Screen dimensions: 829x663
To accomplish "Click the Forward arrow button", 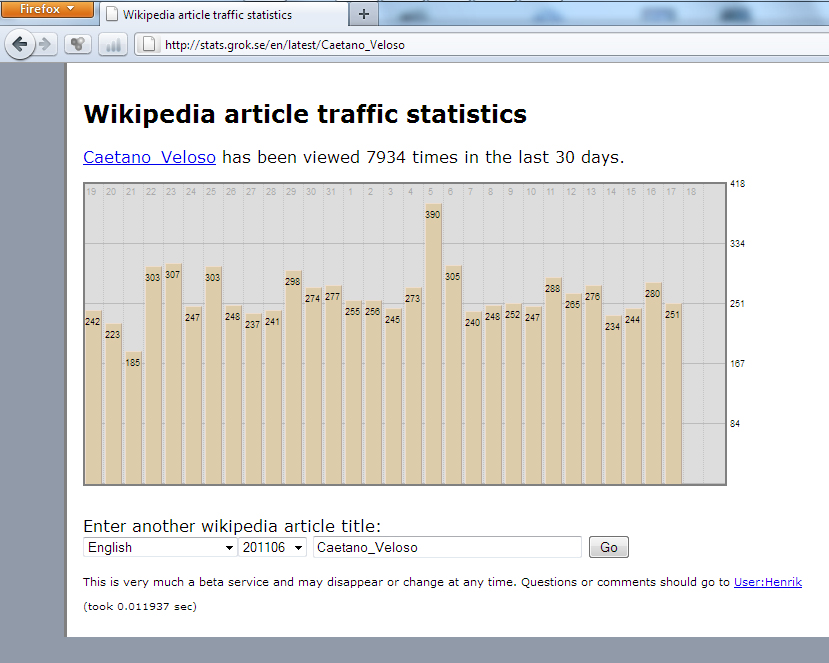I will pos(45,44).
